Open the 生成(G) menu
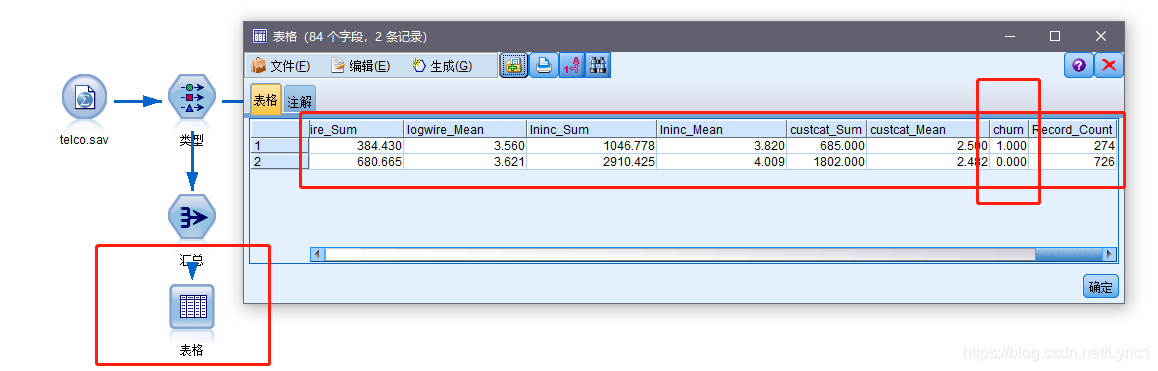 click(x=442, y=66)
